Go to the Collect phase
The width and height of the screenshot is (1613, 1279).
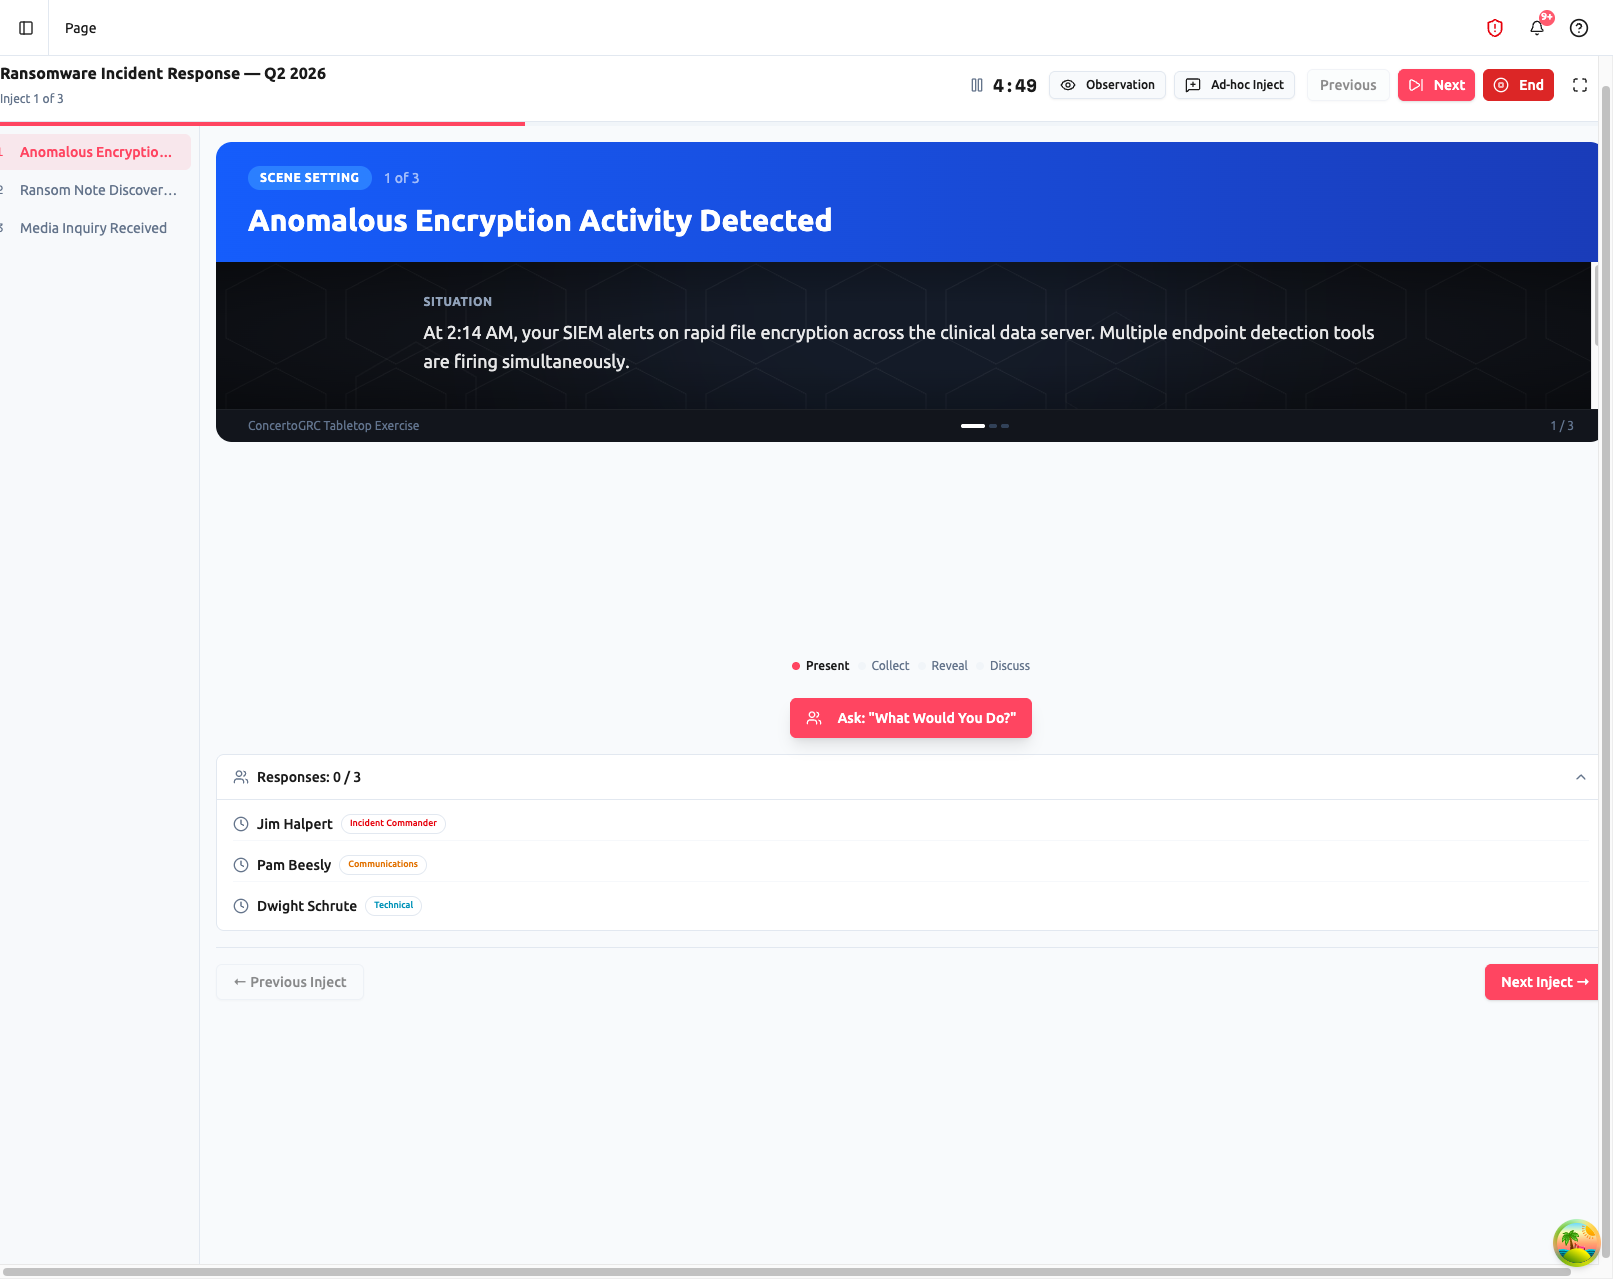pyautogui.click(x=884, y=666)
